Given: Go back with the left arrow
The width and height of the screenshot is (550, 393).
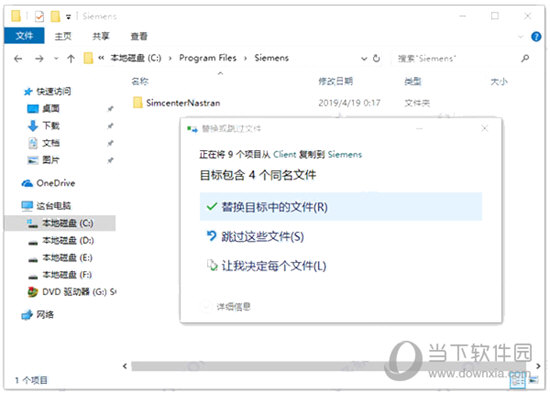Looking at the screenshot, I should pyautogui.click(x=18, y=58).
